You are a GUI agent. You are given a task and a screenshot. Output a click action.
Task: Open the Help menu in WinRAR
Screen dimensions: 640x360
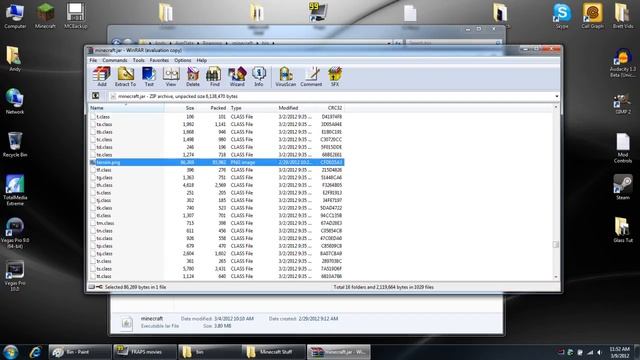tap(202, 60)
